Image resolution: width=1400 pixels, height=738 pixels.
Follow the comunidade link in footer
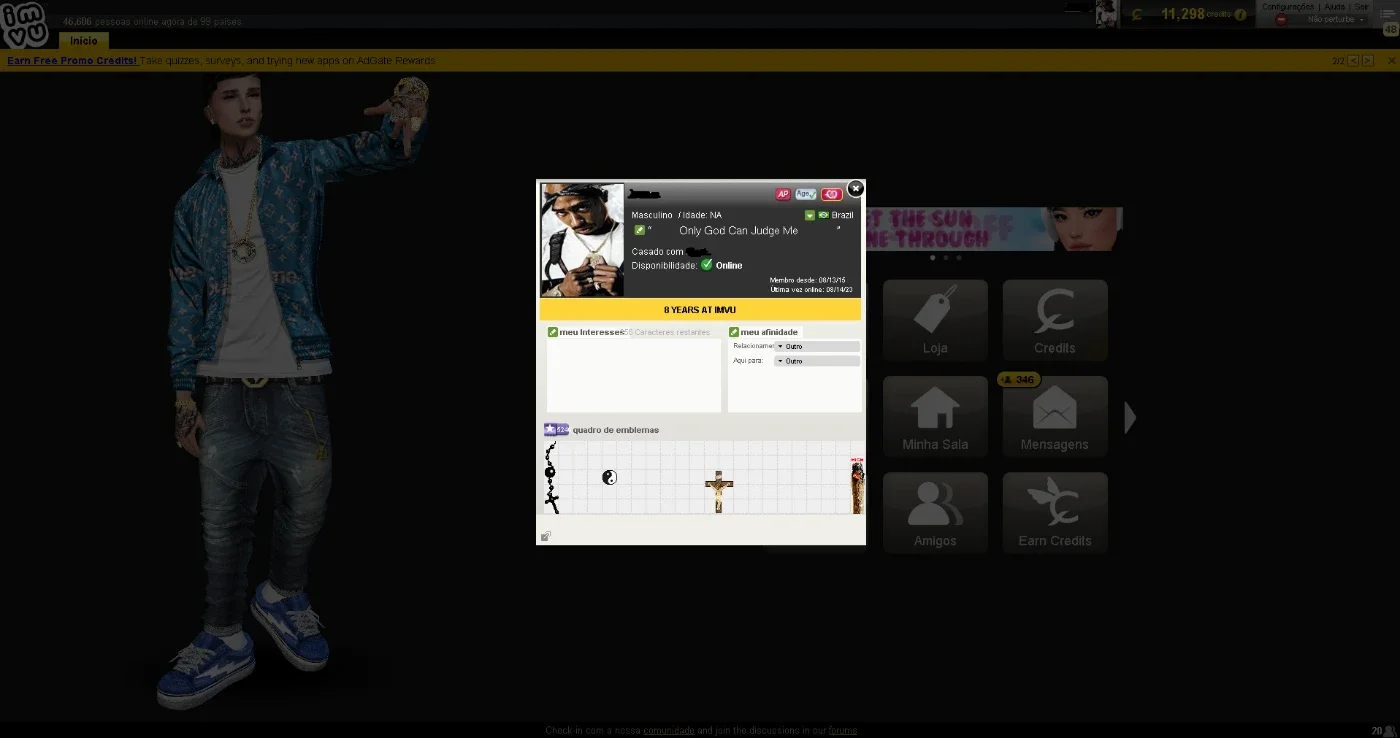[668, 731]
